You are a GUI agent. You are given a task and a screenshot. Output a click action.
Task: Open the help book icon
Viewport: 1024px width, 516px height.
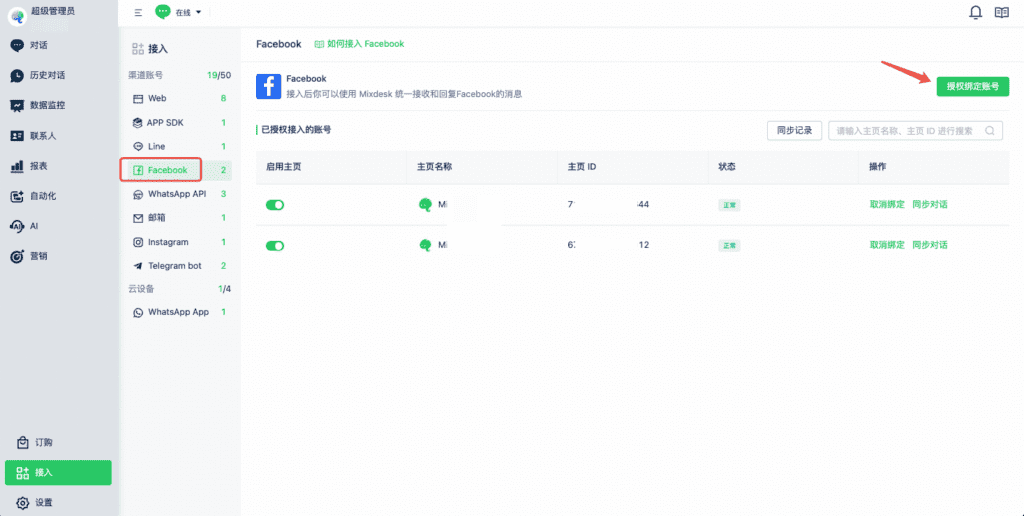click(x=1002, y=13)
